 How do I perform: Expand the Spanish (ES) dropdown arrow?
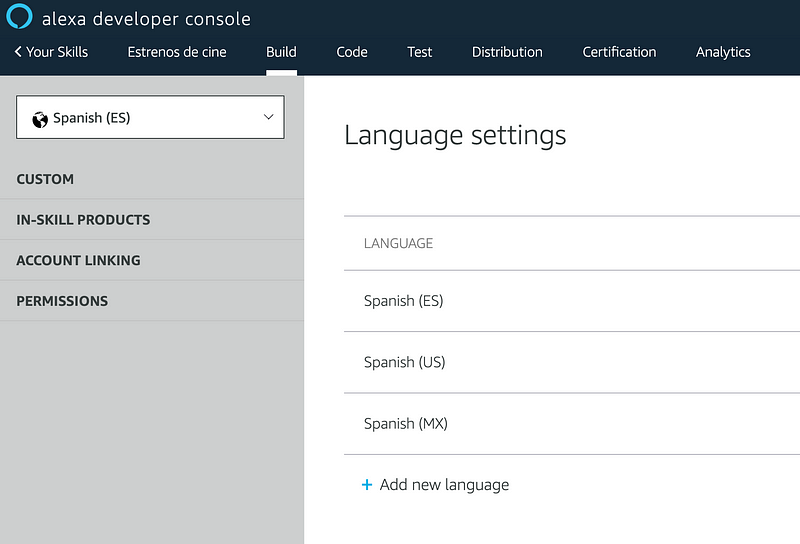(x=268, y=117)
